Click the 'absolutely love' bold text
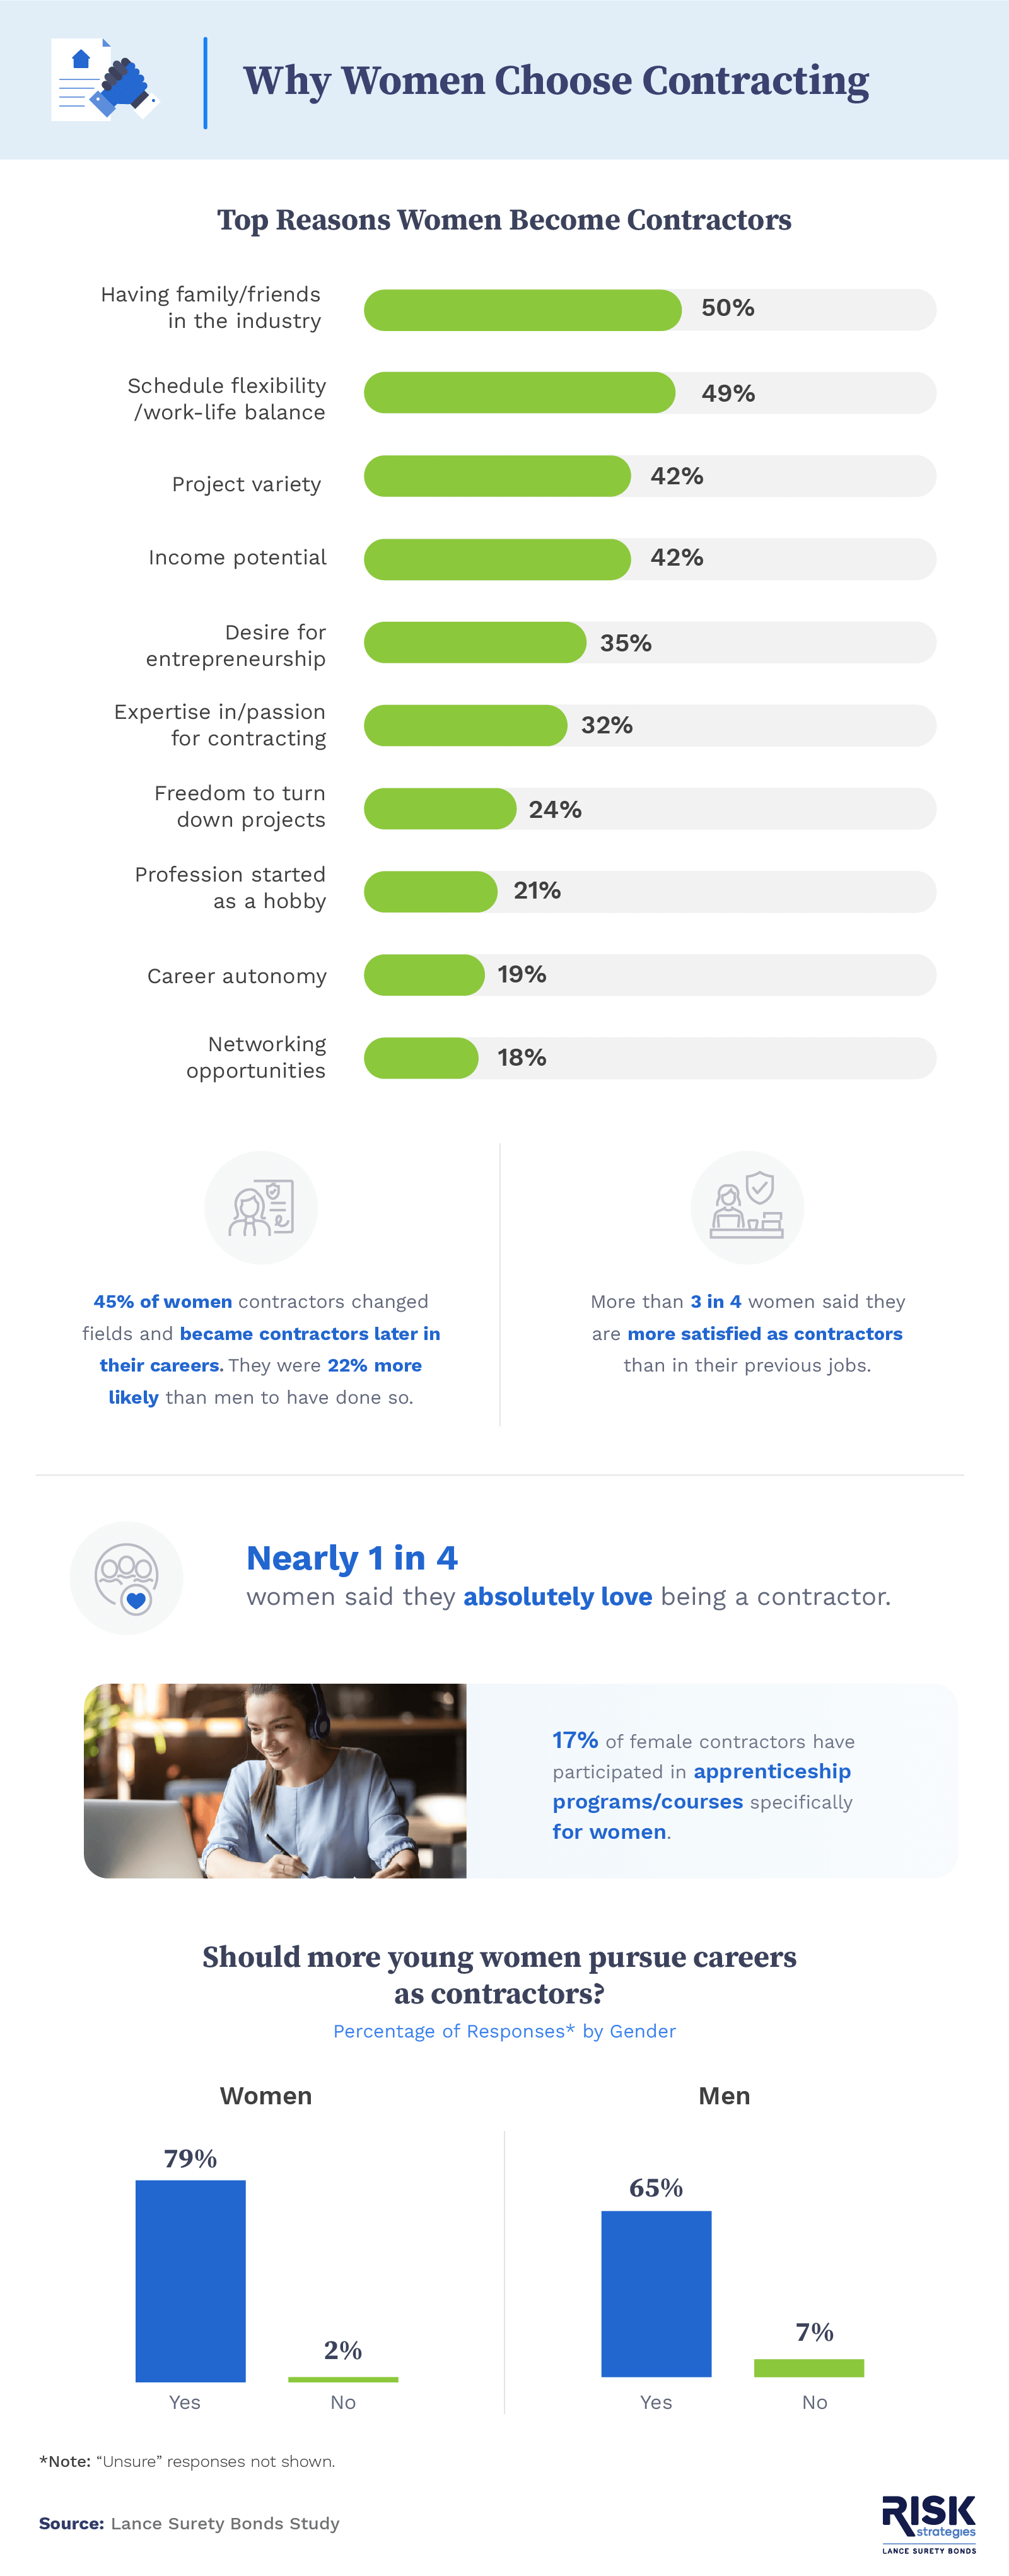The height and width of the screenshot is (2576, 1009). click(x=557, y=1597)
